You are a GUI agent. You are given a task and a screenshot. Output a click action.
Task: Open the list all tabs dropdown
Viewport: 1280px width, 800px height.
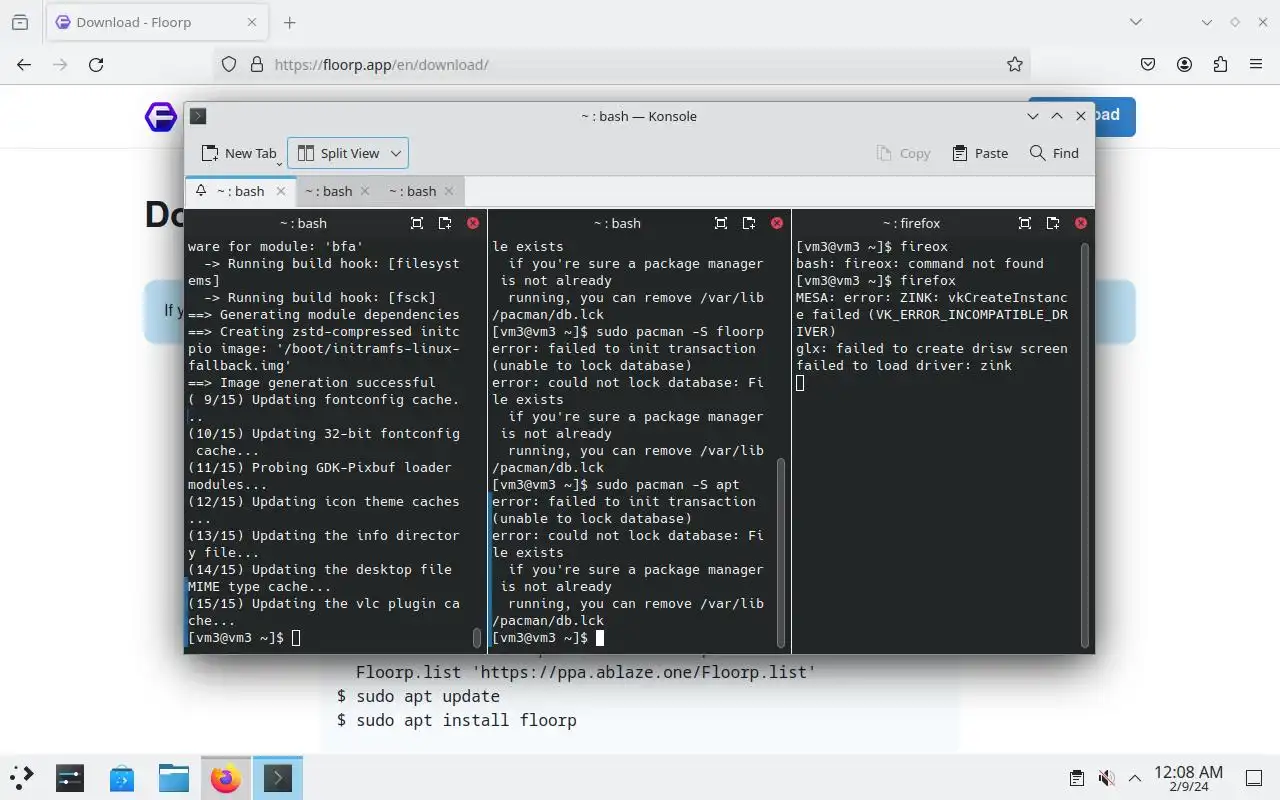tap(1135, 22)
